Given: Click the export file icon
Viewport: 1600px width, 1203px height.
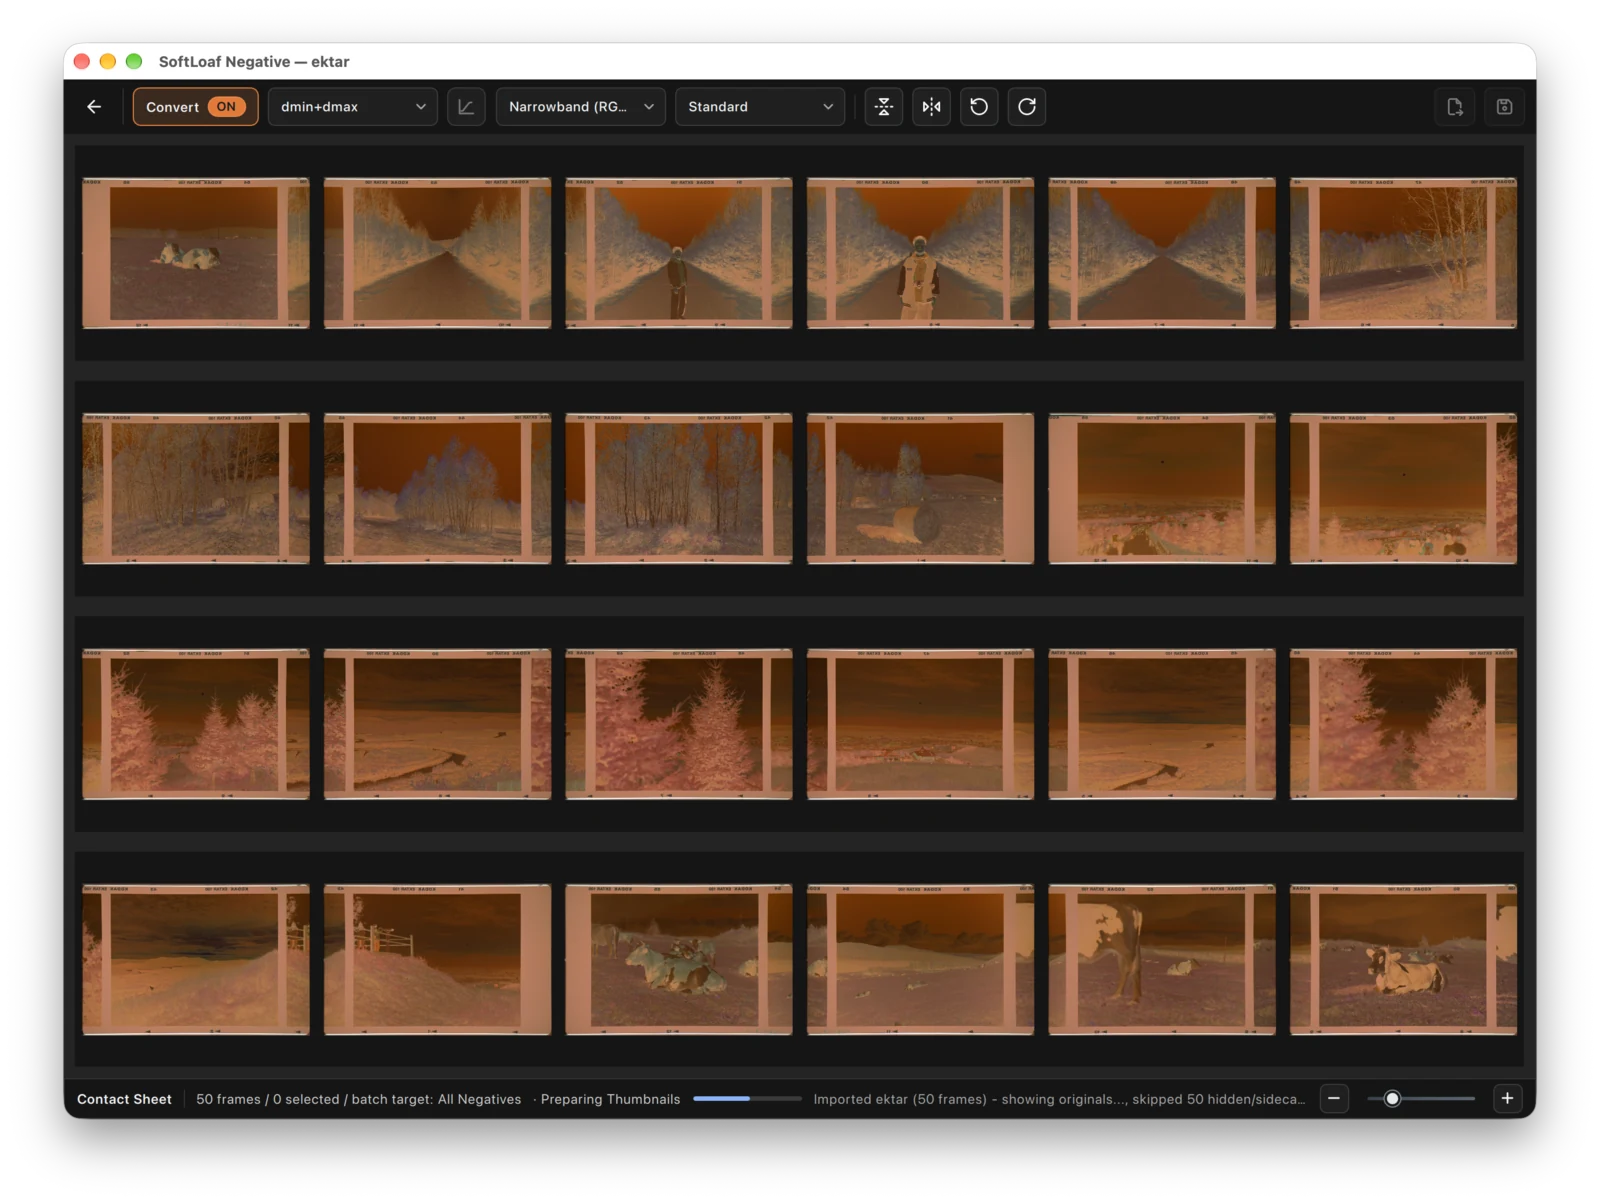Looking at the screenshot, I should pyautogui.click(x=1455, y=107).
